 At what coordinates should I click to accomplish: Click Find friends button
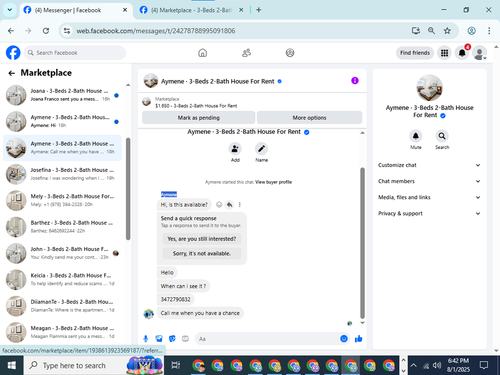[x=415, y=53]
